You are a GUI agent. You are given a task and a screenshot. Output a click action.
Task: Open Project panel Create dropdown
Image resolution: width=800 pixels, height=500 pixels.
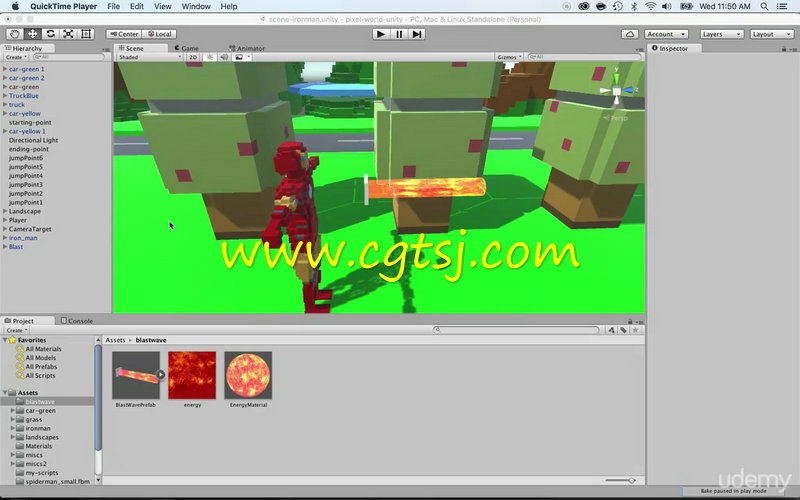17,330
